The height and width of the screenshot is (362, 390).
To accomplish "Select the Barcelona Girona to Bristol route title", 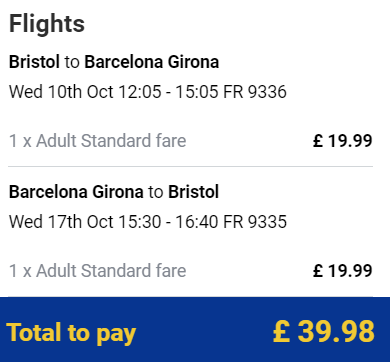I will point(114,192).
